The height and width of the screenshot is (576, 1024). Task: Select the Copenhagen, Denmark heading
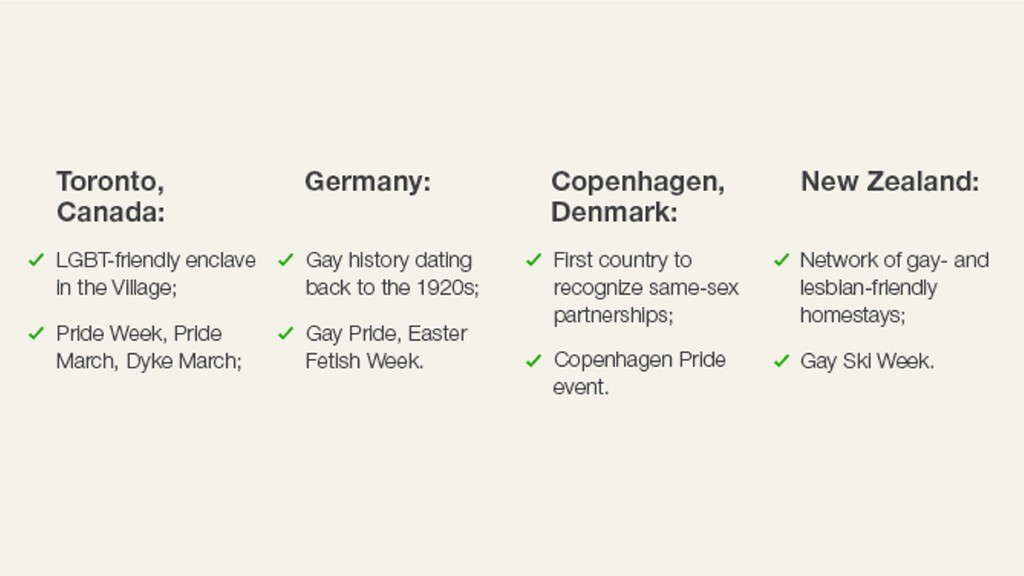[x=638, y=197]
